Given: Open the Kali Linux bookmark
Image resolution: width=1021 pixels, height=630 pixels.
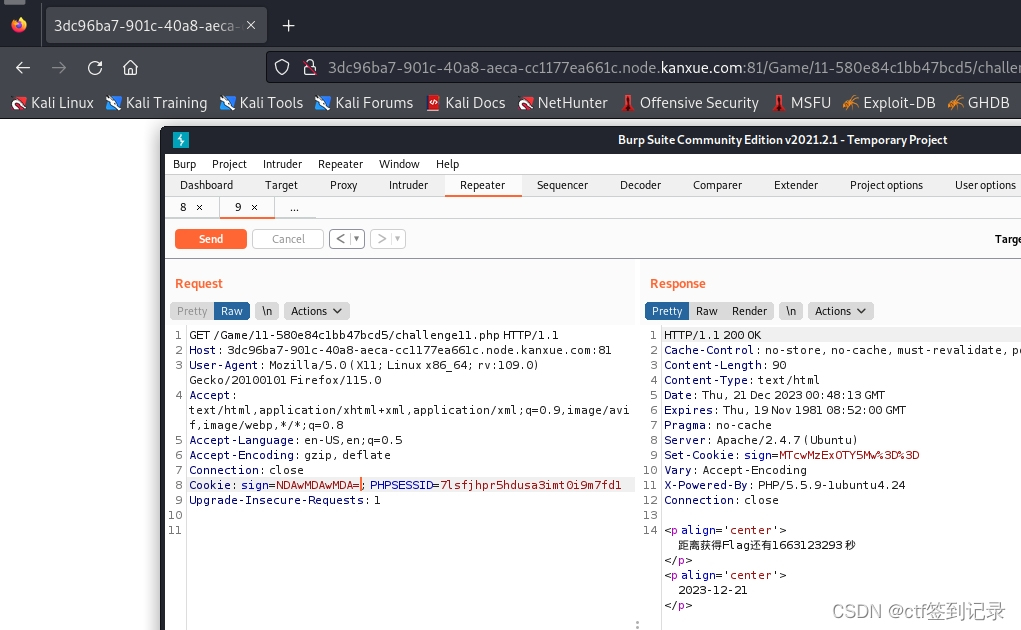Looking at the screenshot, I should tap(53, 103).
